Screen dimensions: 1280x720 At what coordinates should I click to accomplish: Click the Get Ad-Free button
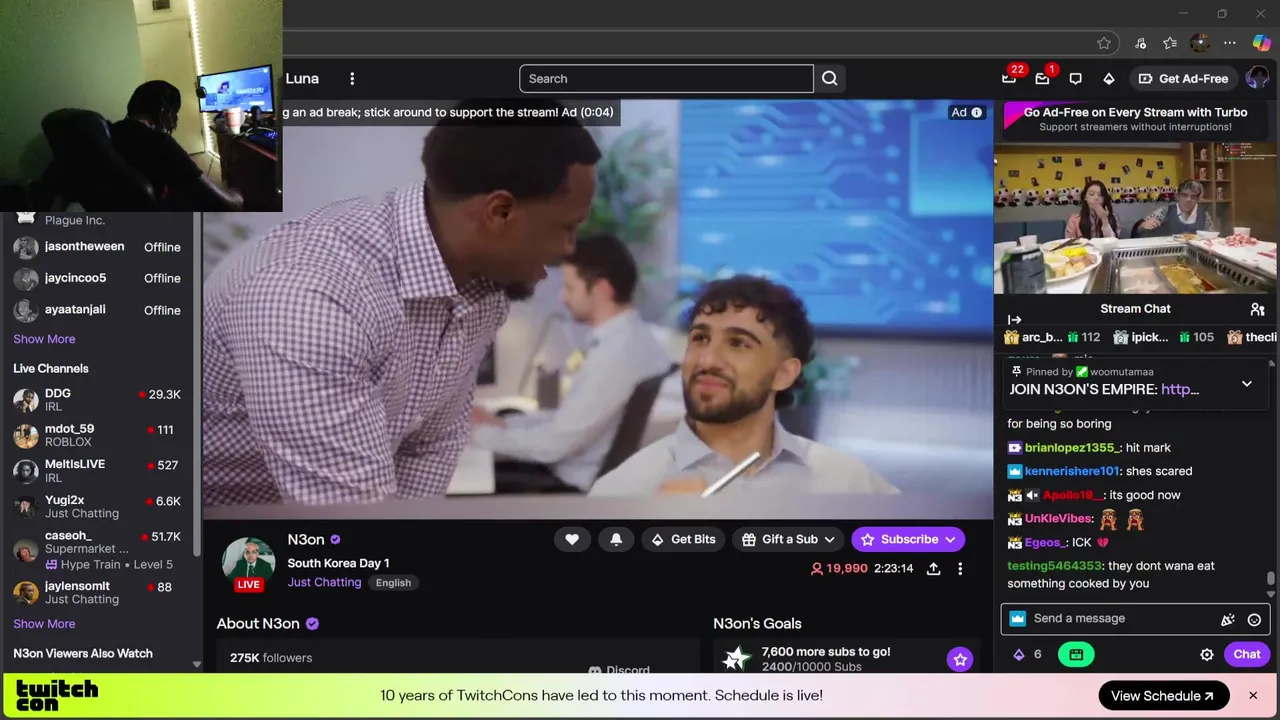[1183, 78]
